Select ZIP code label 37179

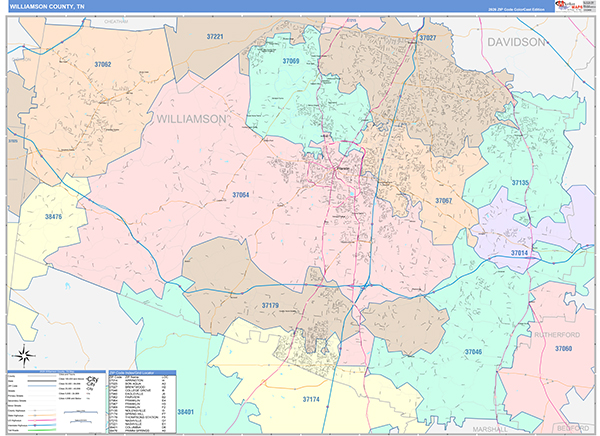coord(270,305)
